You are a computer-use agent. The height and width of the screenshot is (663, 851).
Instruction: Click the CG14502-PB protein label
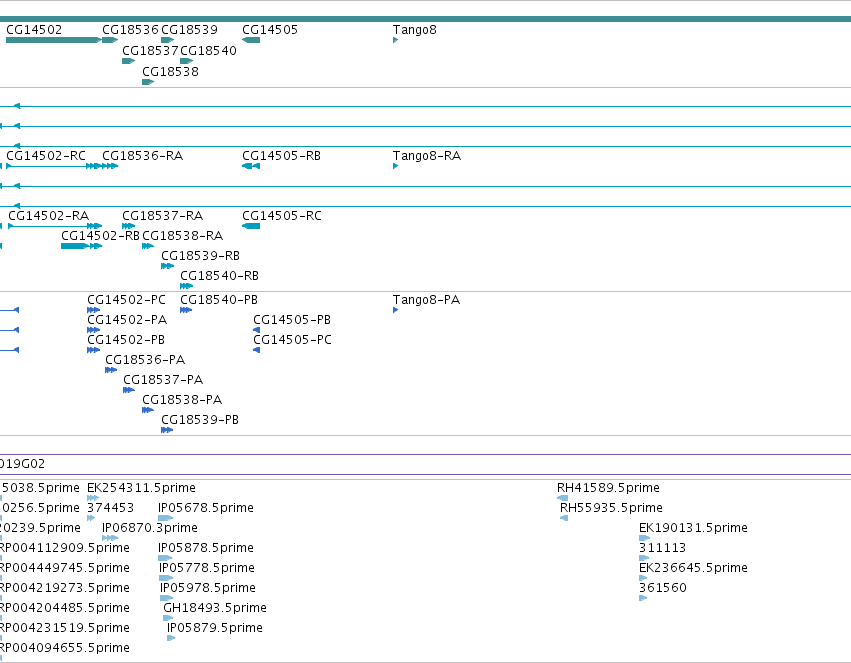[126, 340]
